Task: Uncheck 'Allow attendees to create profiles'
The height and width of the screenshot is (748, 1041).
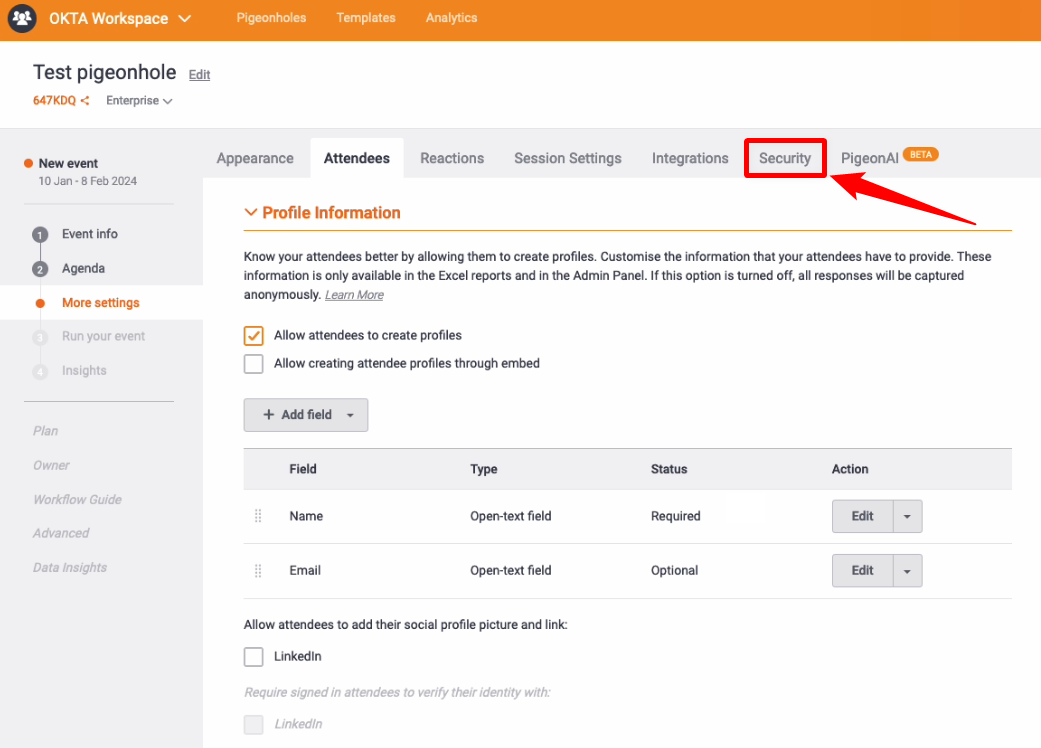Action: pyautogui.click(x=253, y=335)
